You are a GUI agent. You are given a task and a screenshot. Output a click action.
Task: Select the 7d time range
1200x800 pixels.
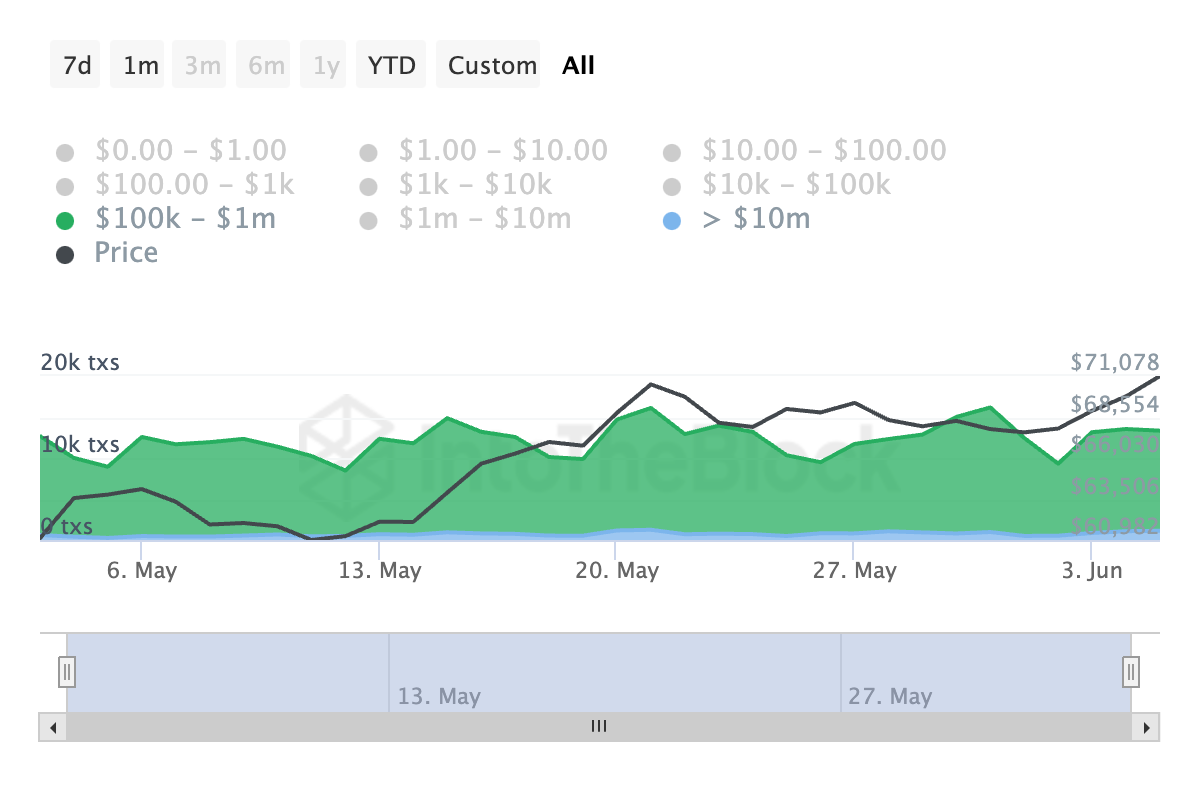76,66
